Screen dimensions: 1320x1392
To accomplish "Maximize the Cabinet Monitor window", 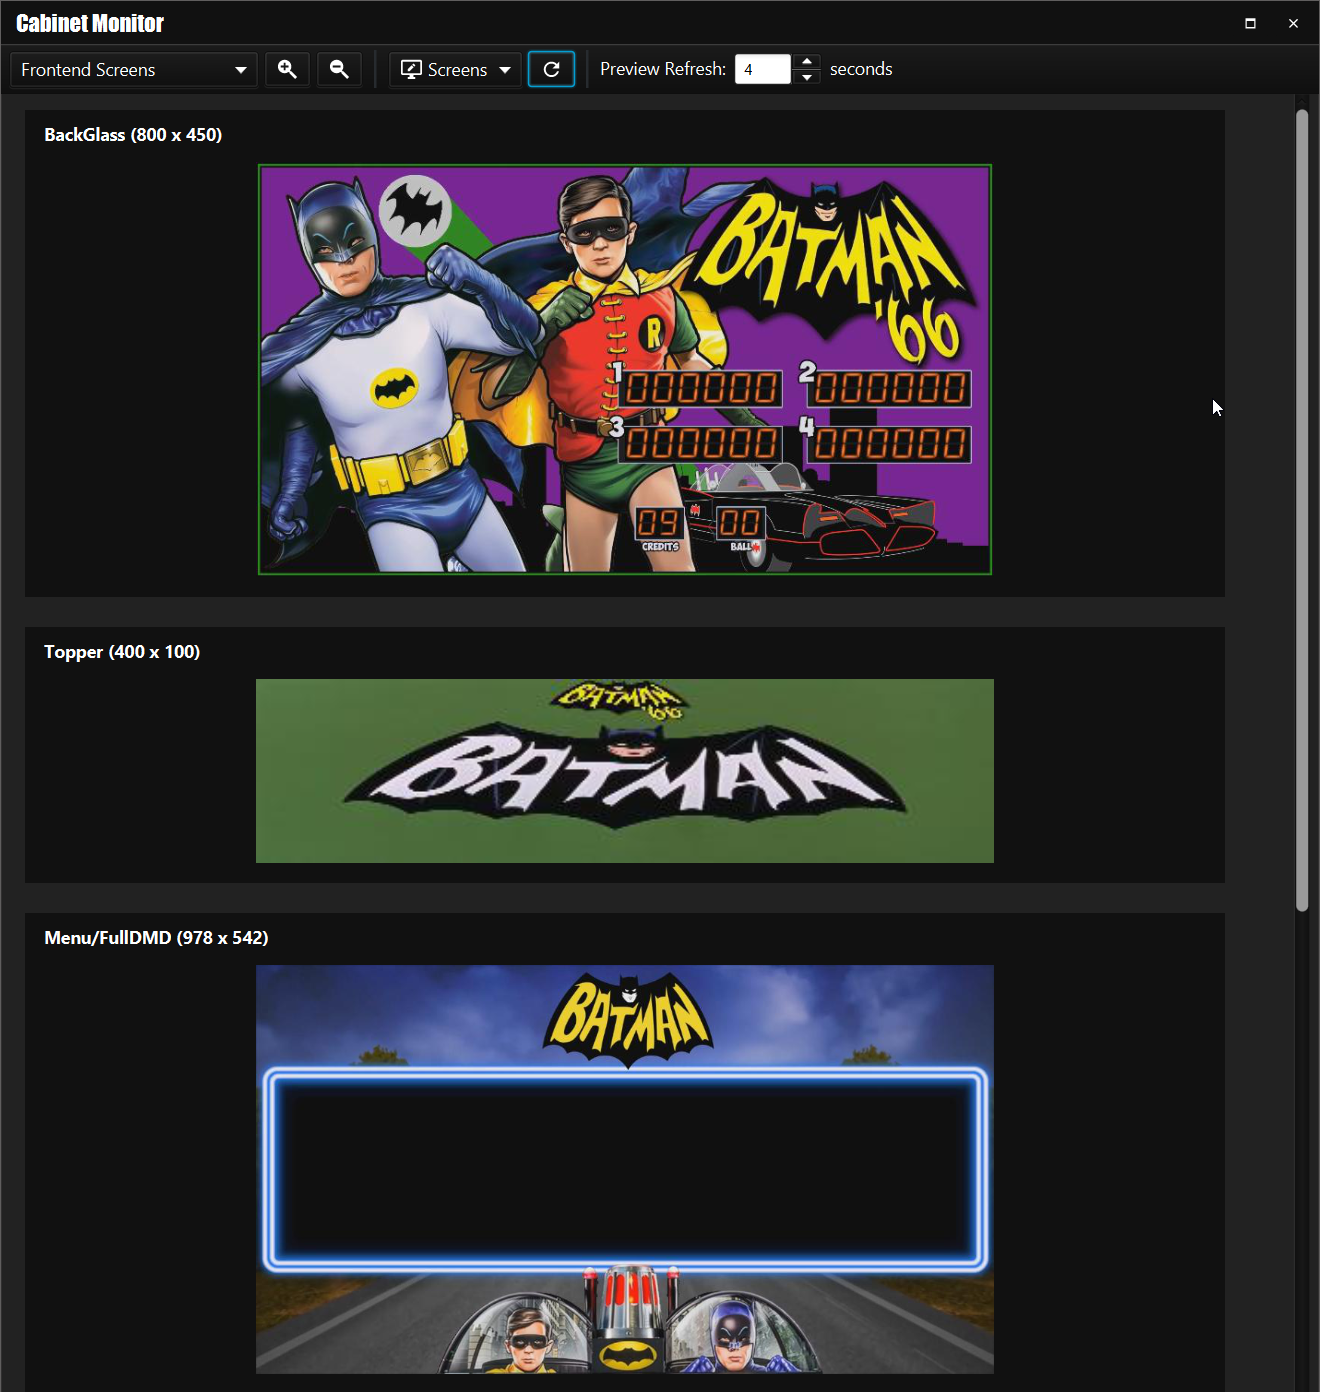I will click(x=1250, y=23).
